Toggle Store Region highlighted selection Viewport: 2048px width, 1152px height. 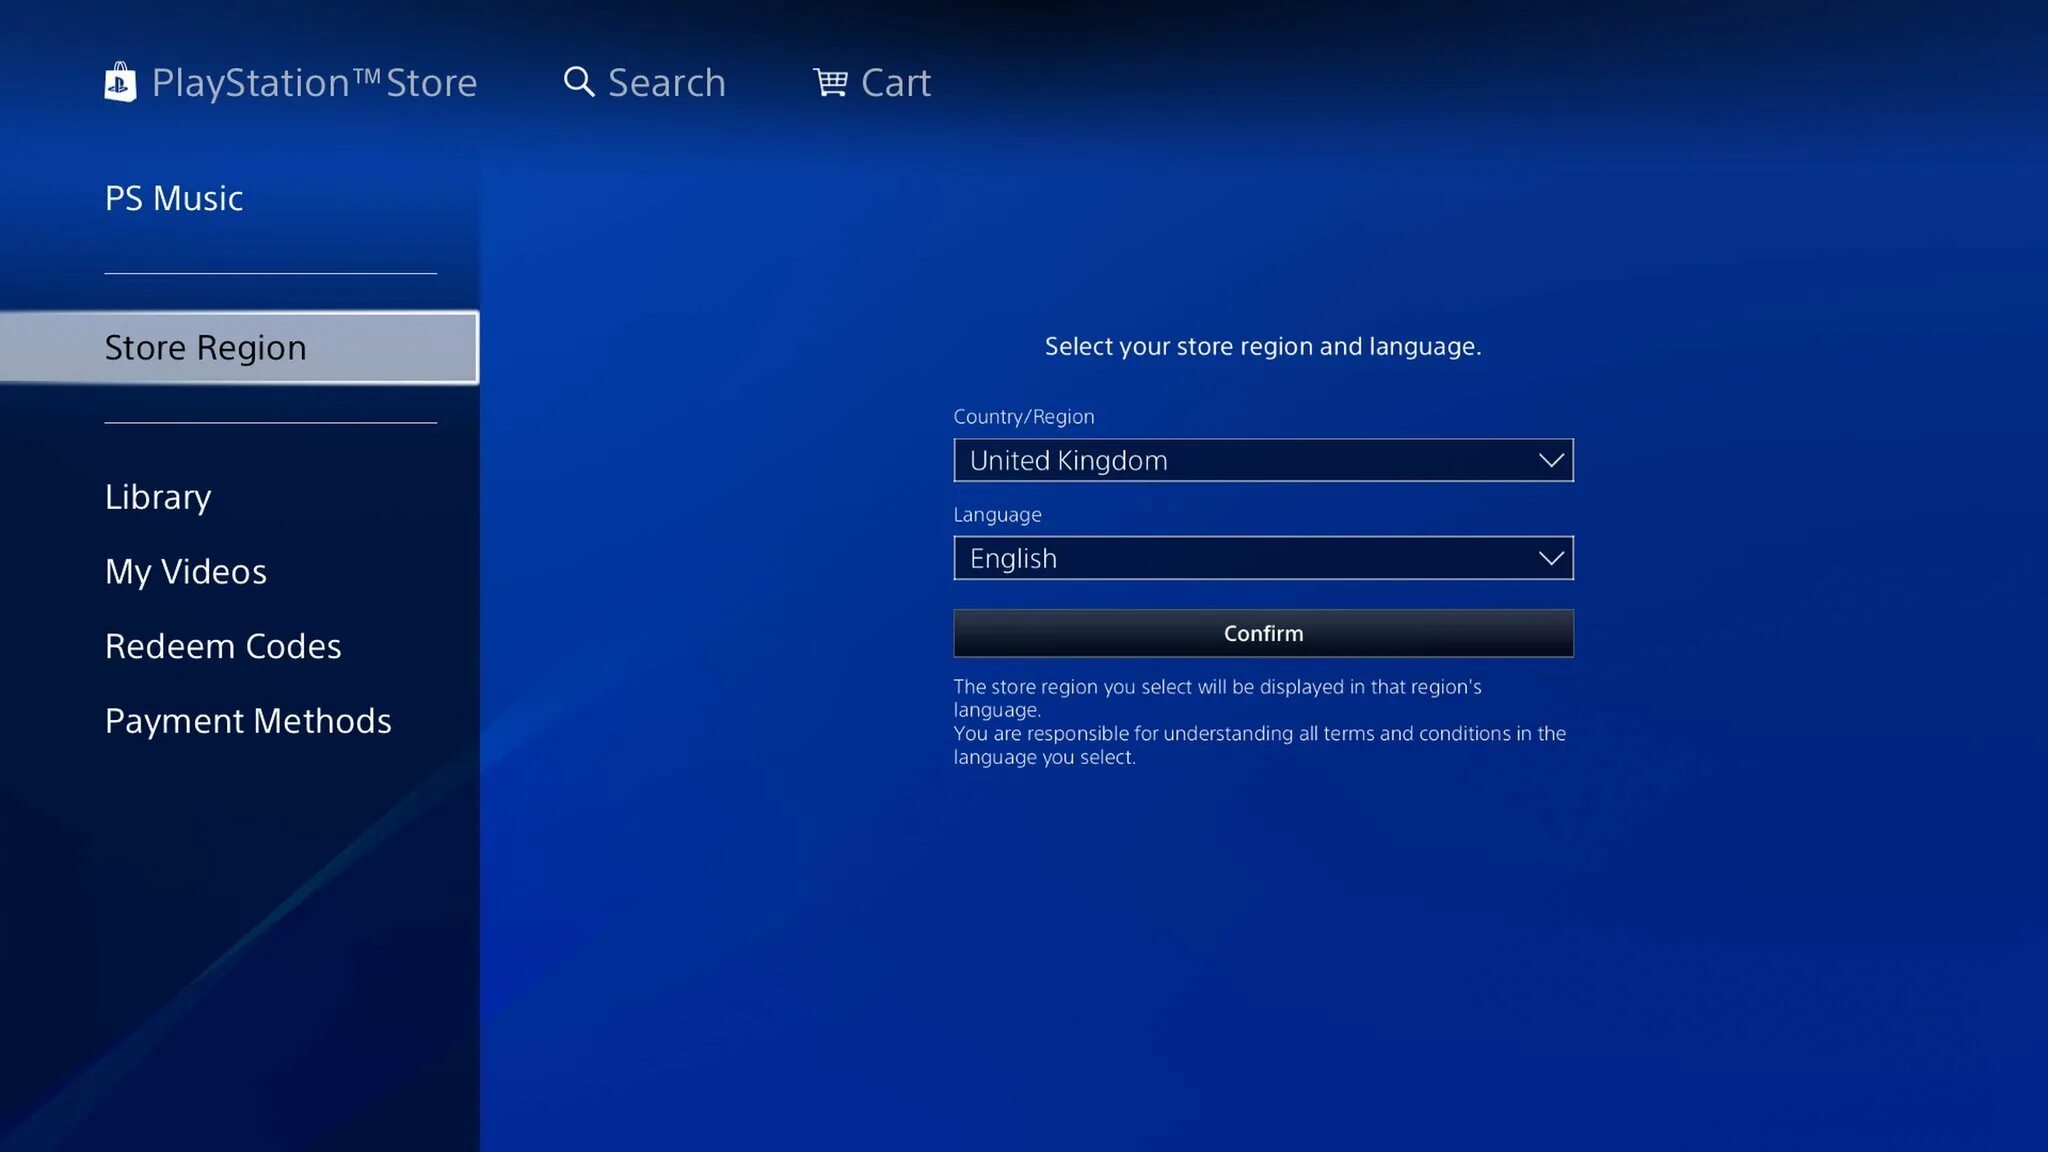point(239,347)
